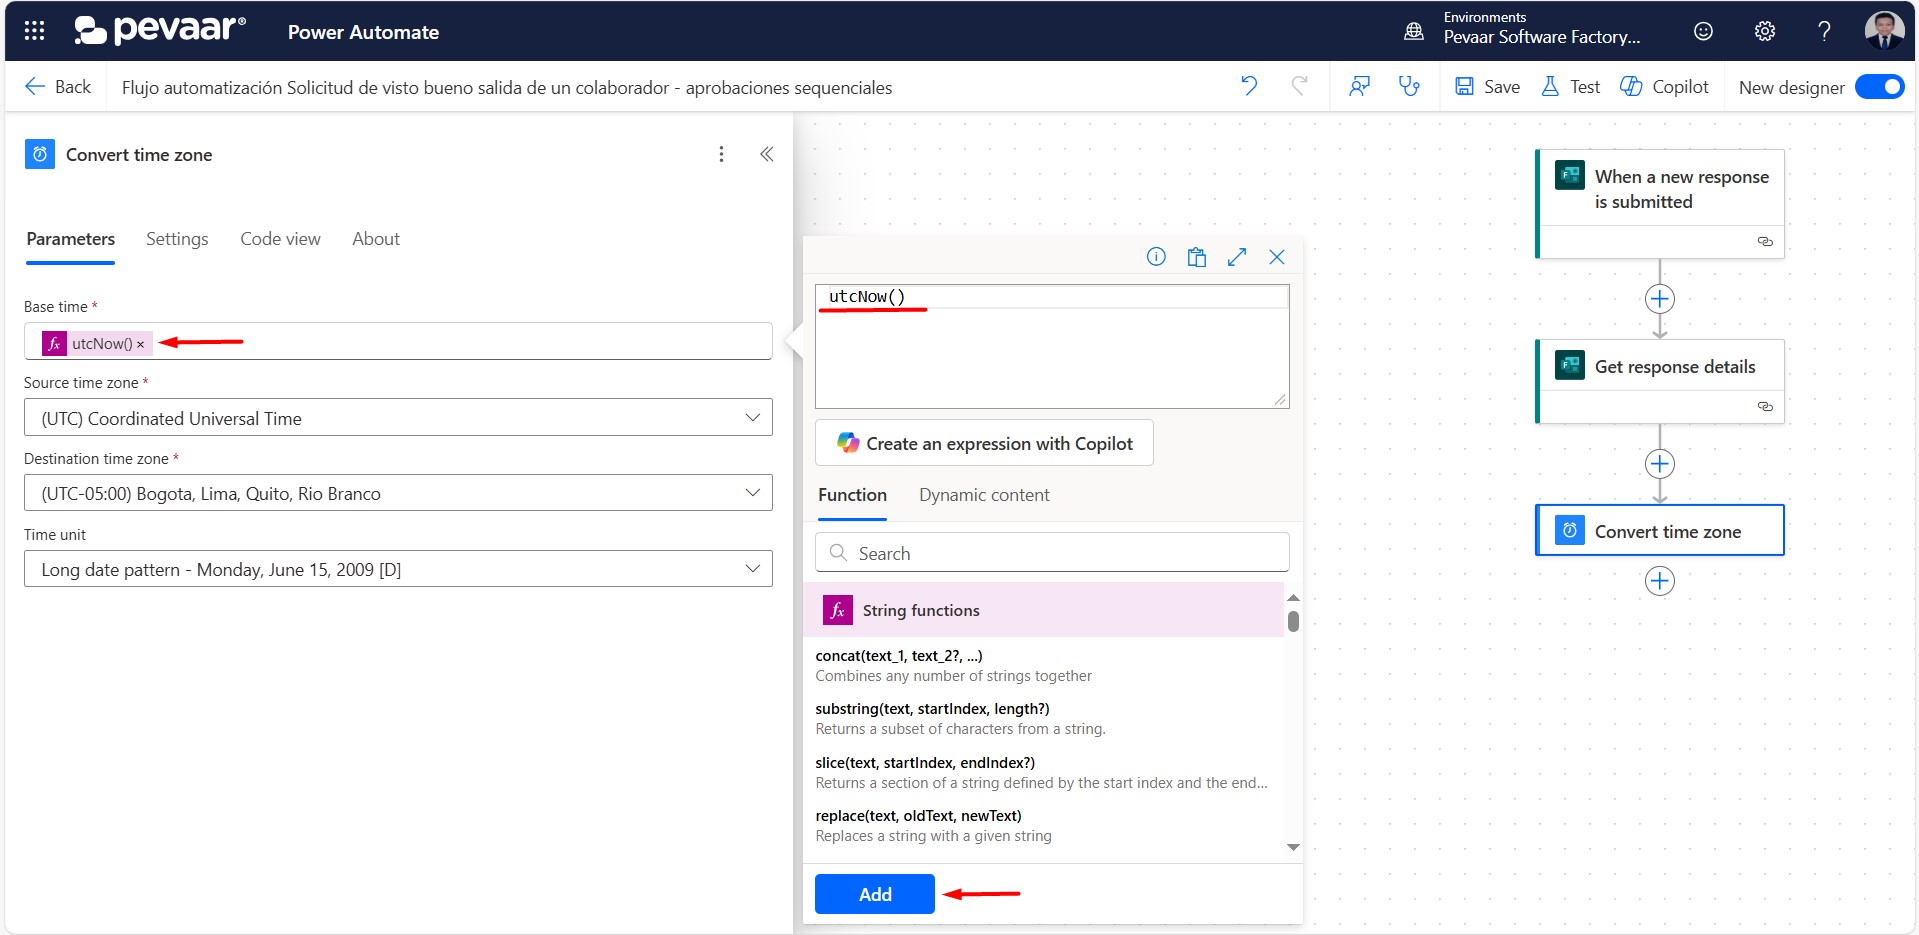Close the expression editor popup

(1277, 257)
